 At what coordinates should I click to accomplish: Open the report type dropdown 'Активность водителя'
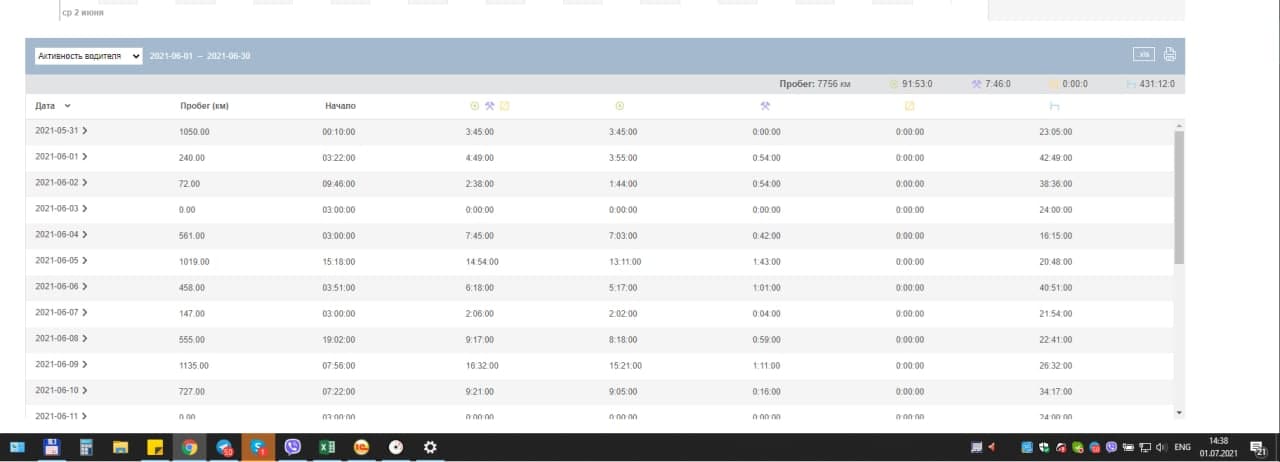88,56
